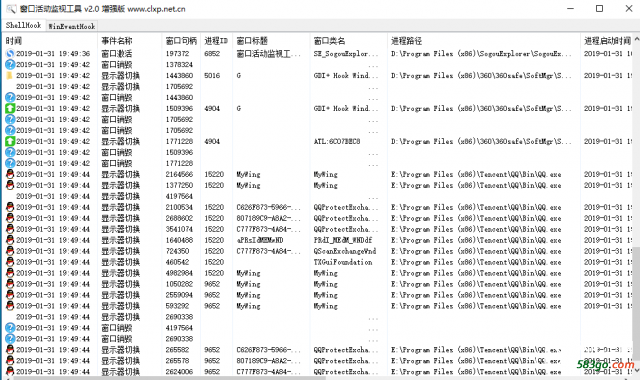The image size is (640, 380).
Task: Sort by the 窗口句柄 column header
Action: (x=181, y=41)
